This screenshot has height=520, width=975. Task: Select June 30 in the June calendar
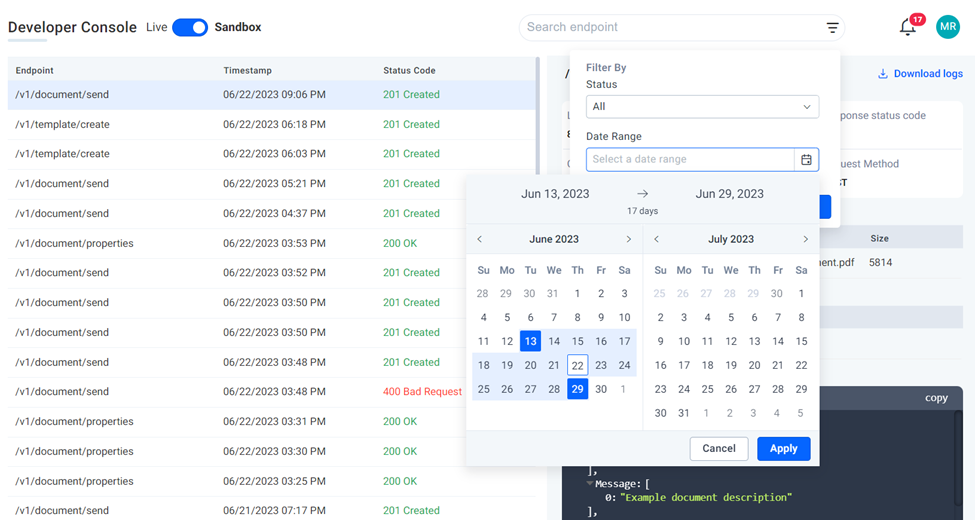click(601, 389)
